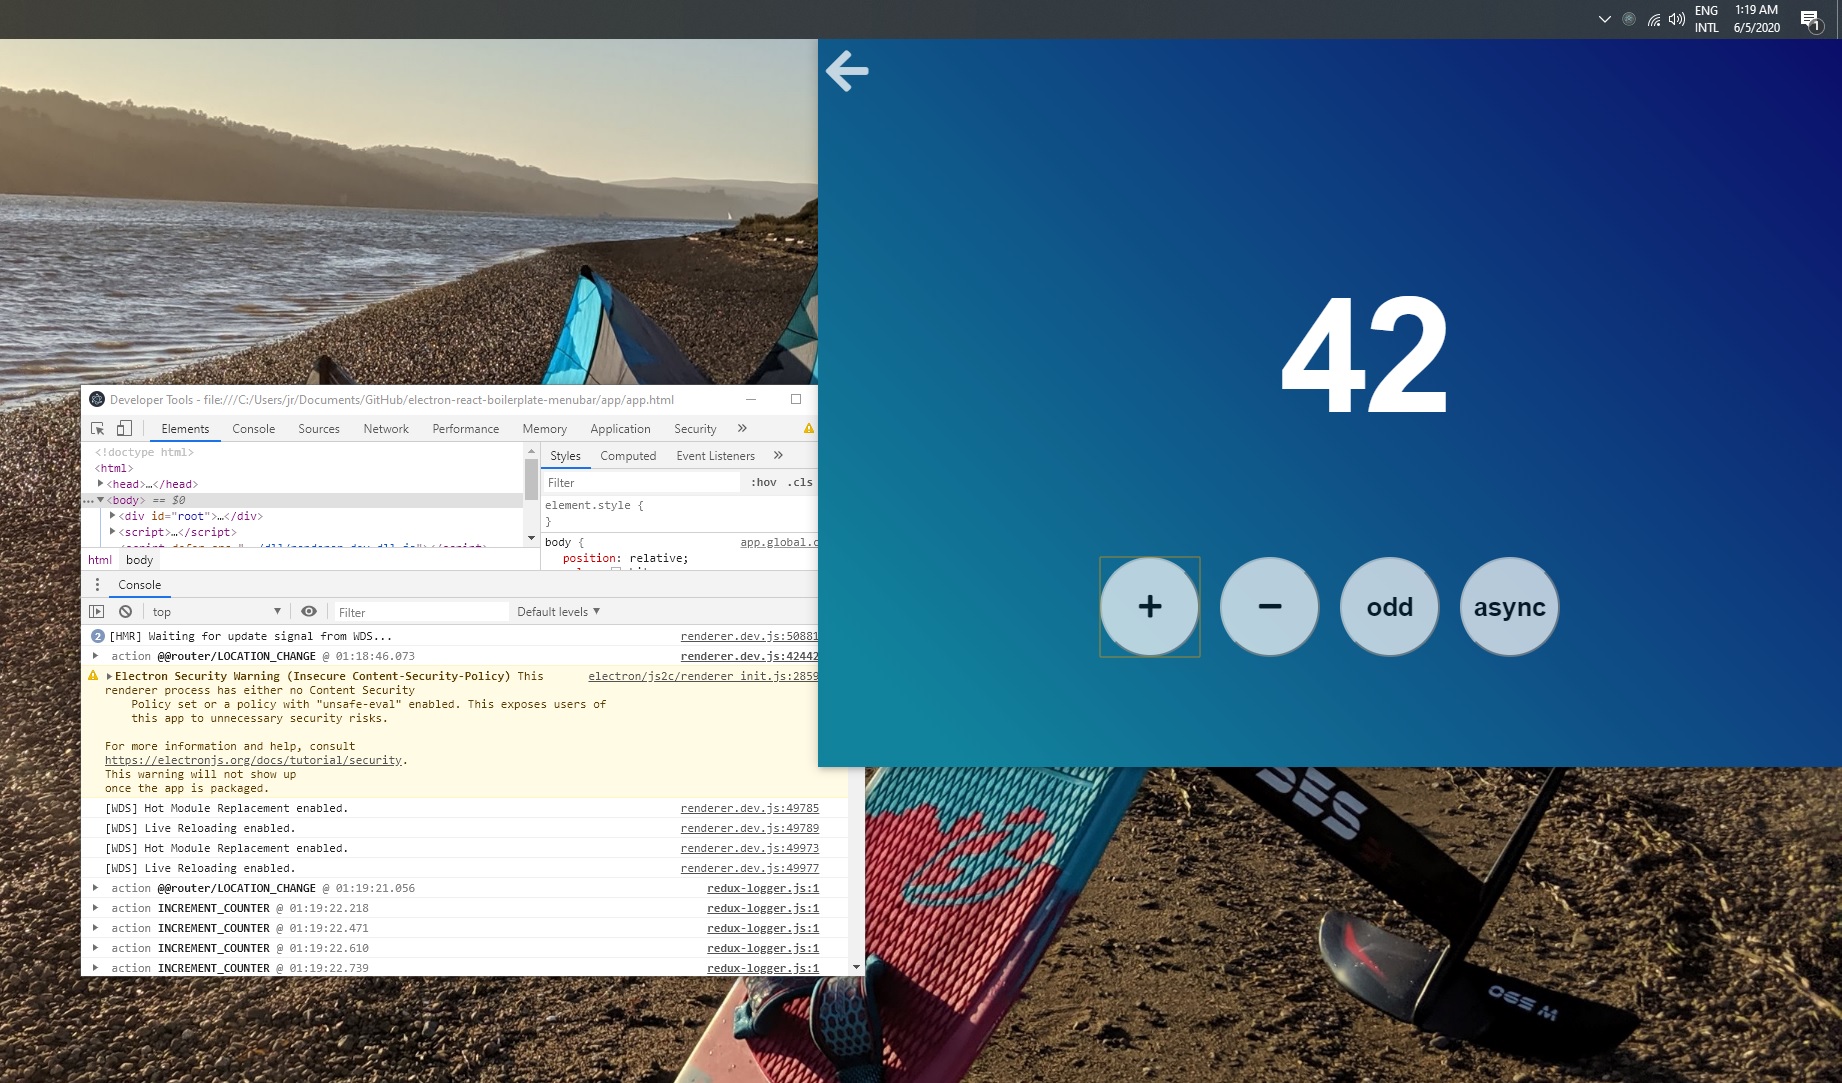Screen dimensions: 1842x1083
Task: Open the Performance tab
Action: click(x=466, y=429)
